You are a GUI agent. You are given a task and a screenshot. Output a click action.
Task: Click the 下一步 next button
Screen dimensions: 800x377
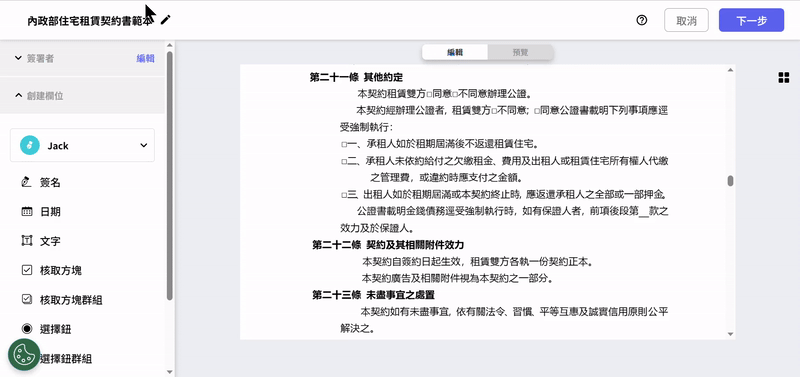tap(752, 20)
